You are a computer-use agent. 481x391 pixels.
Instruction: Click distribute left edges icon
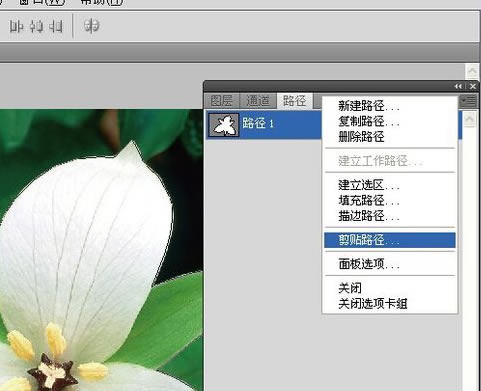click(x=16, y=26)
